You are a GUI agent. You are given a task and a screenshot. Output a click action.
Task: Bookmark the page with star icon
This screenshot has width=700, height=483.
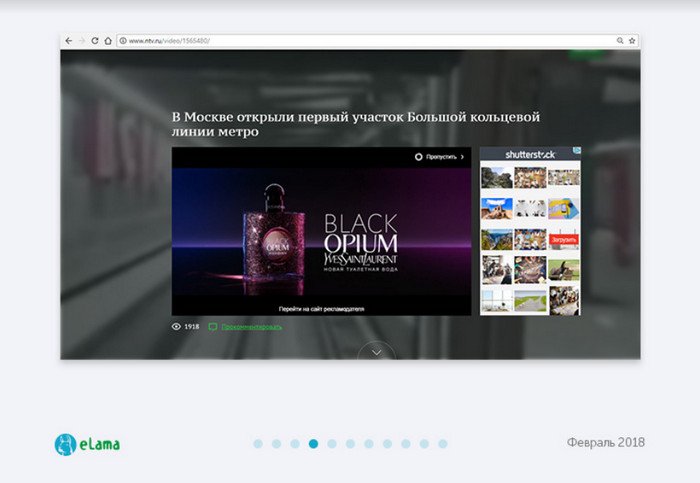[632, 41]
